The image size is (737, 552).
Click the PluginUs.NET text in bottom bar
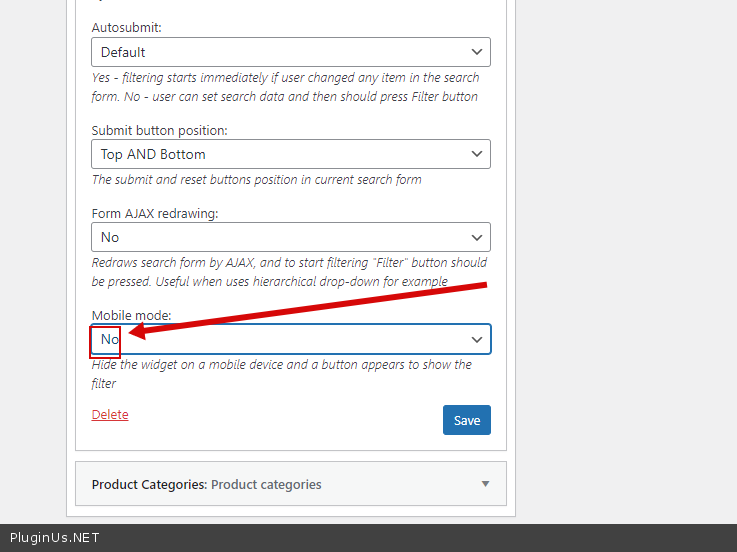(x=55, y=538)
